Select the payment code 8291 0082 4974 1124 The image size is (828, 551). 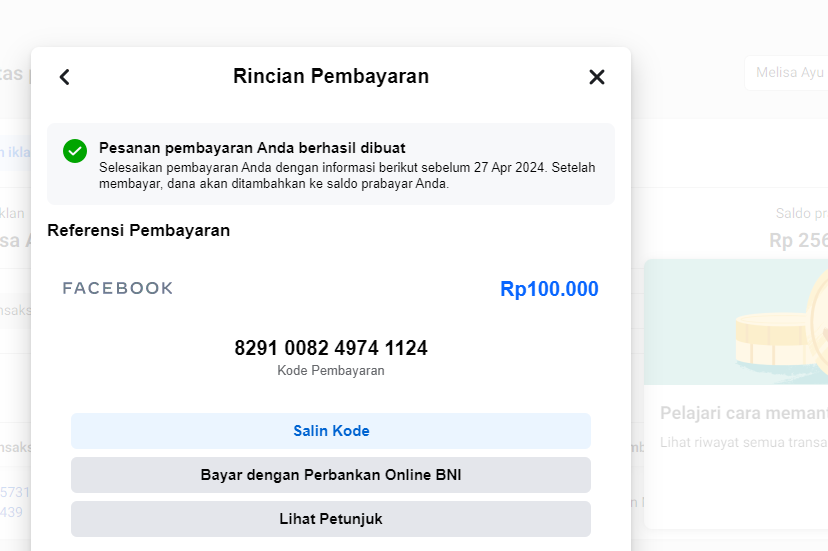(331, 348)
